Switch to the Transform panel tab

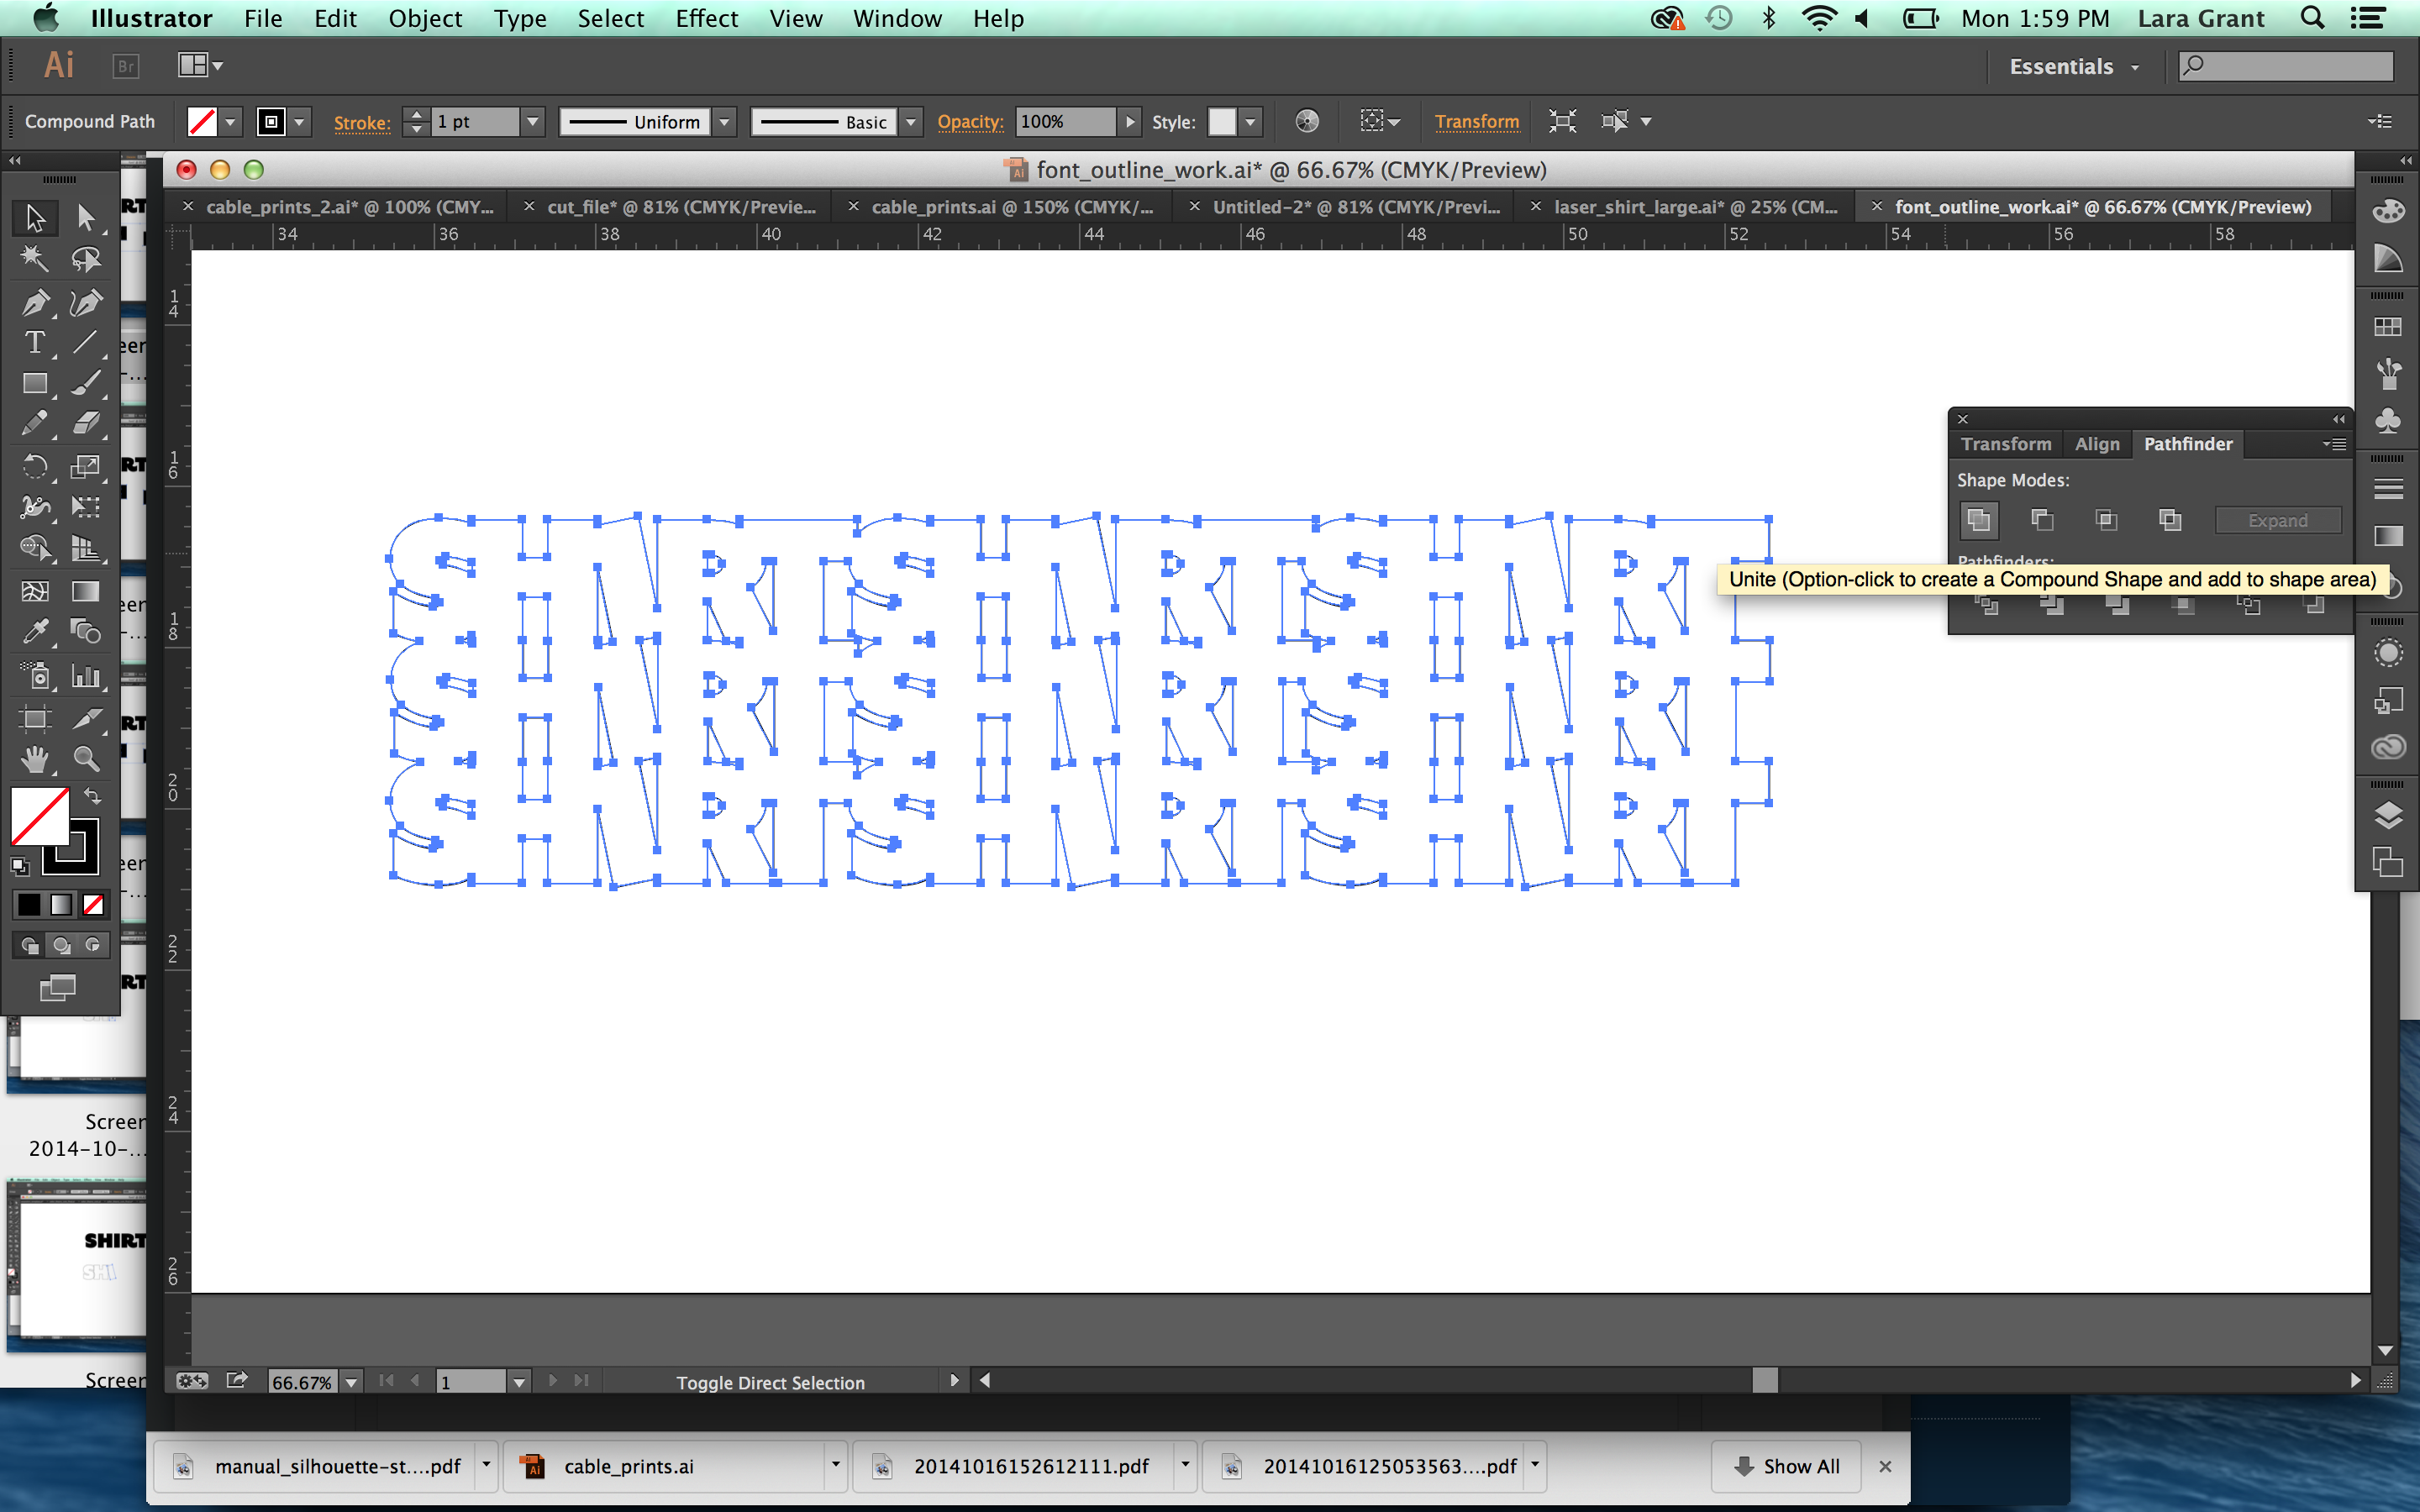[2005, 444]
